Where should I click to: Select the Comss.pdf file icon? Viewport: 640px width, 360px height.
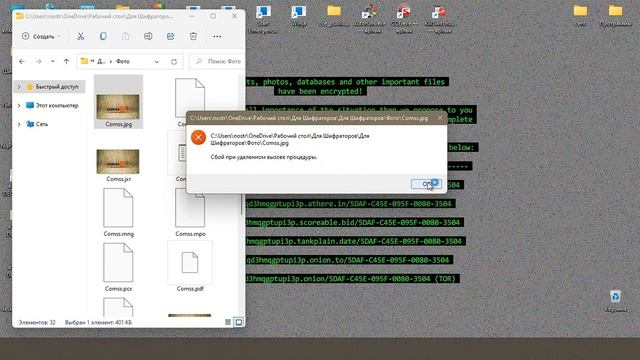click(190, 262)
